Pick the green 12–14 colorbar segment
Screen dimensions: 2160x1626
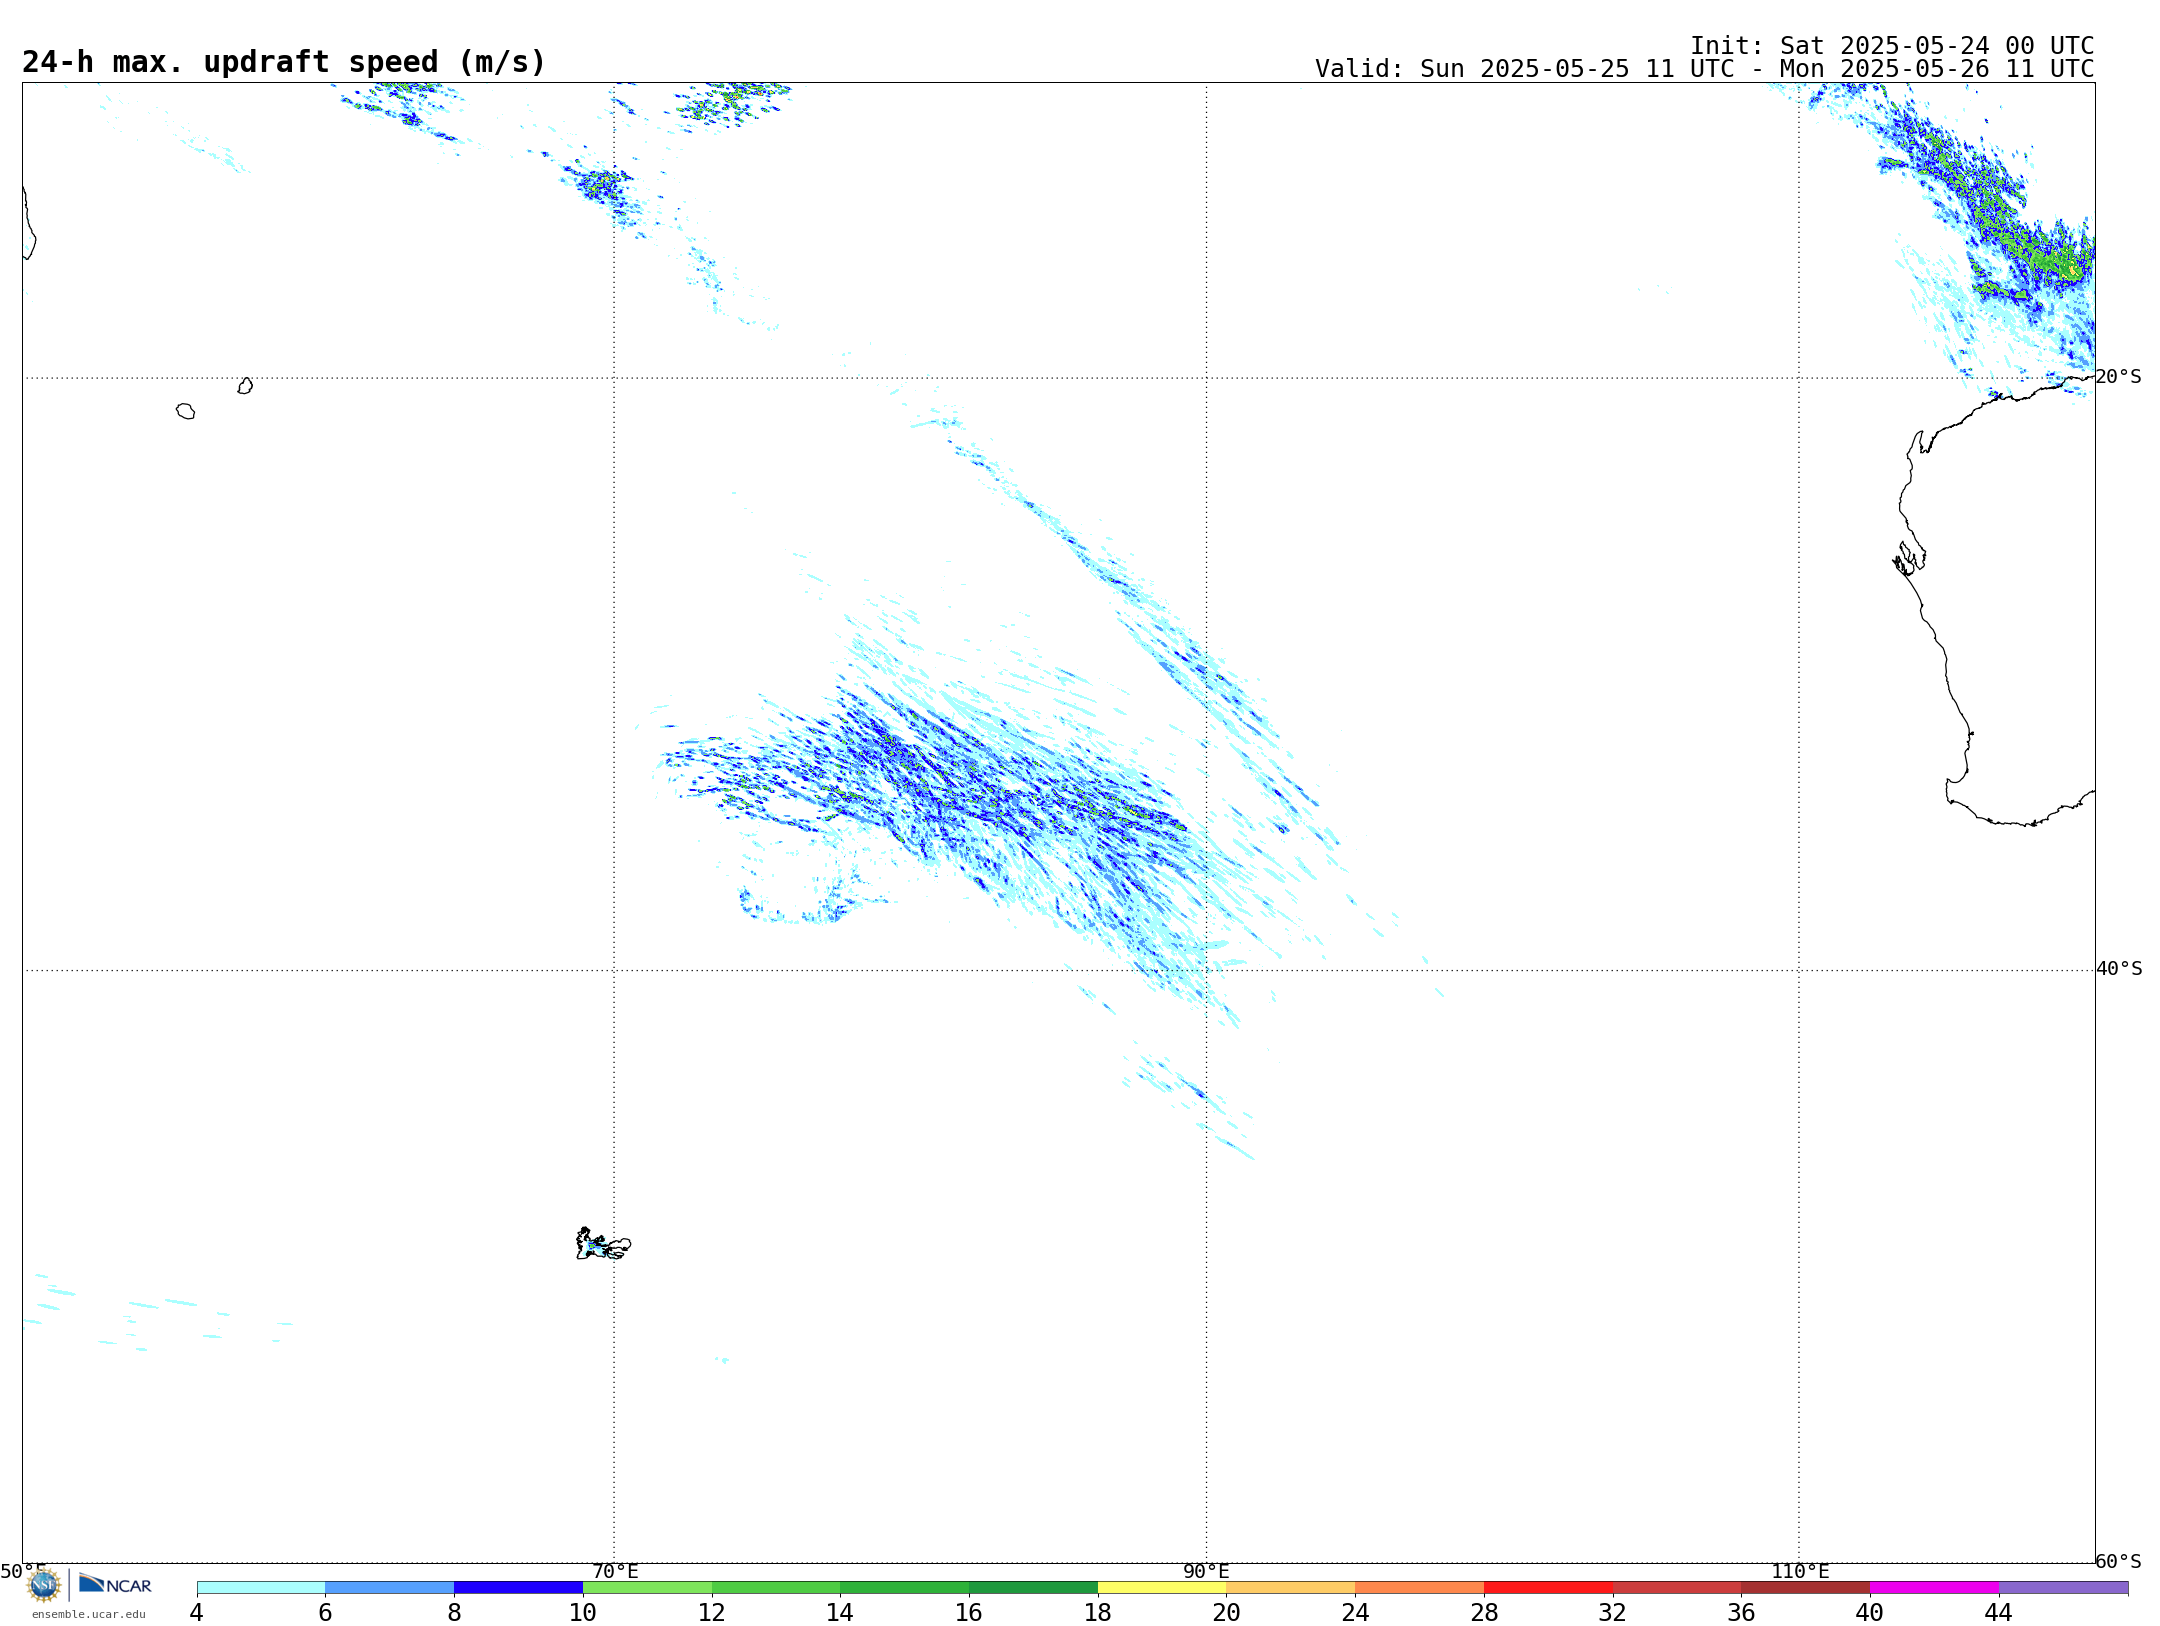(776, 1588)
